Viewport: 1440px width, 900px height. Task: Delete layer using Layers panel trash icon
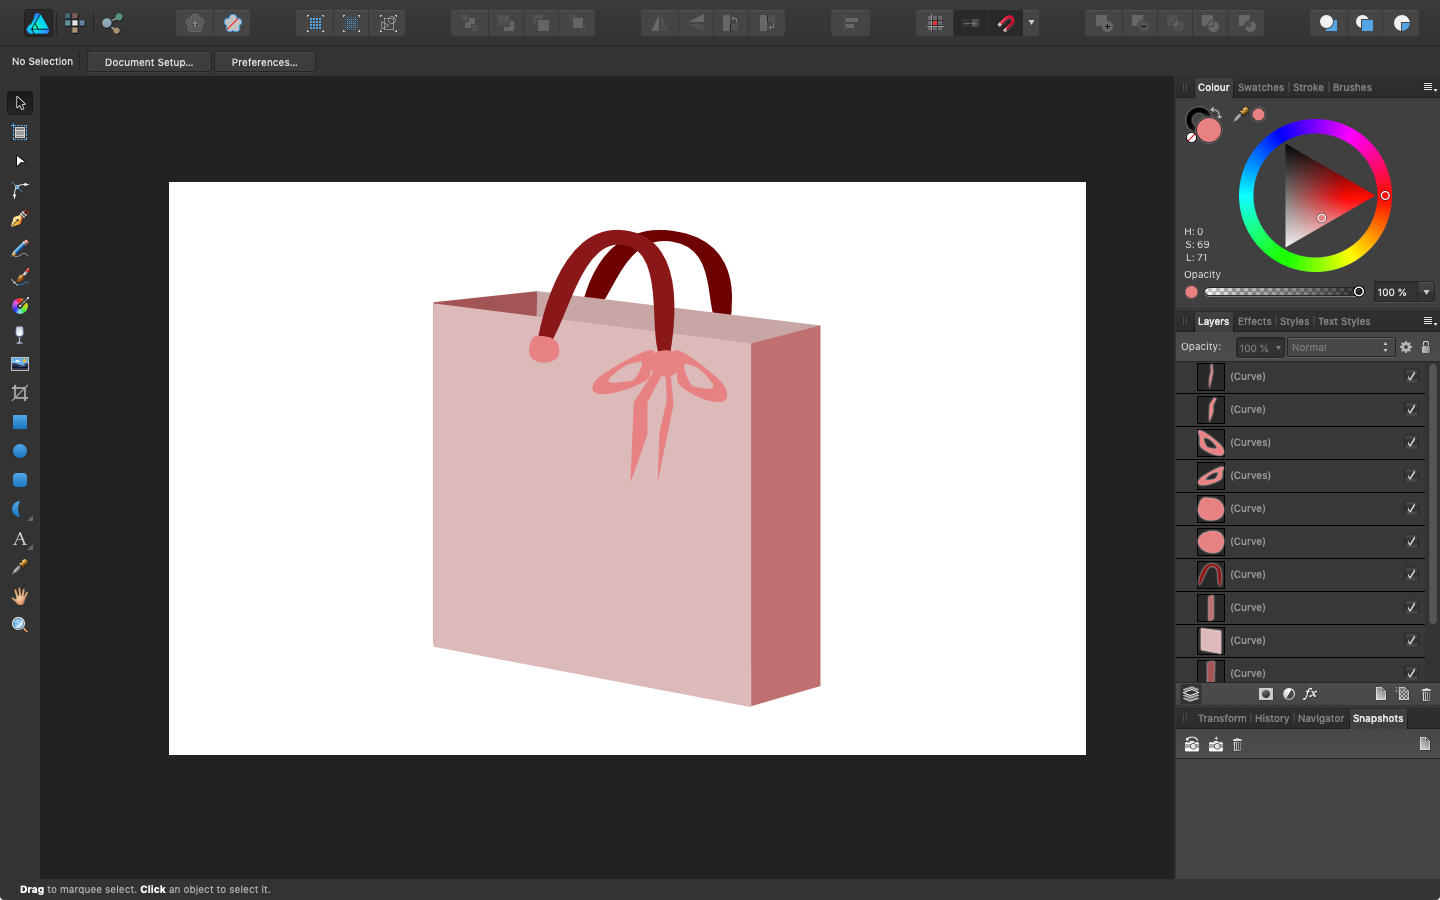[x=1426, y=694]
